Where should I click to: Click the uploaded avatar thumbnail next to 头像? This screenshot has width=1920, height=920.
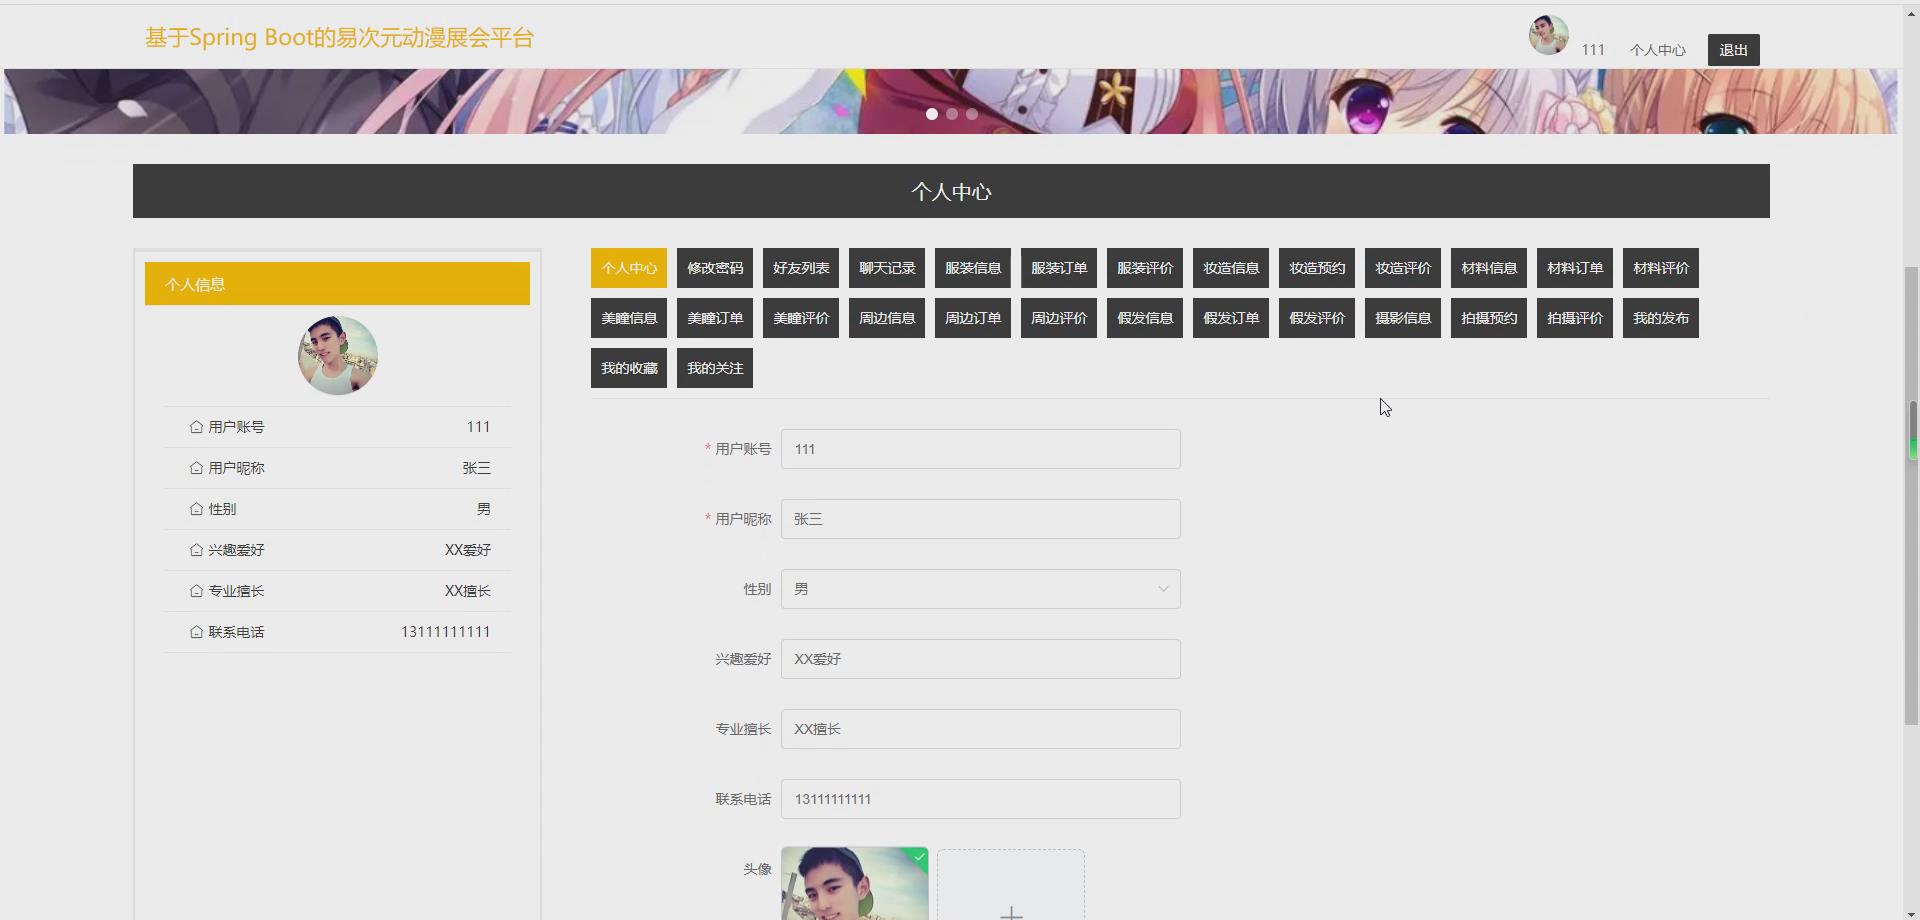click(x=854, y=885)
